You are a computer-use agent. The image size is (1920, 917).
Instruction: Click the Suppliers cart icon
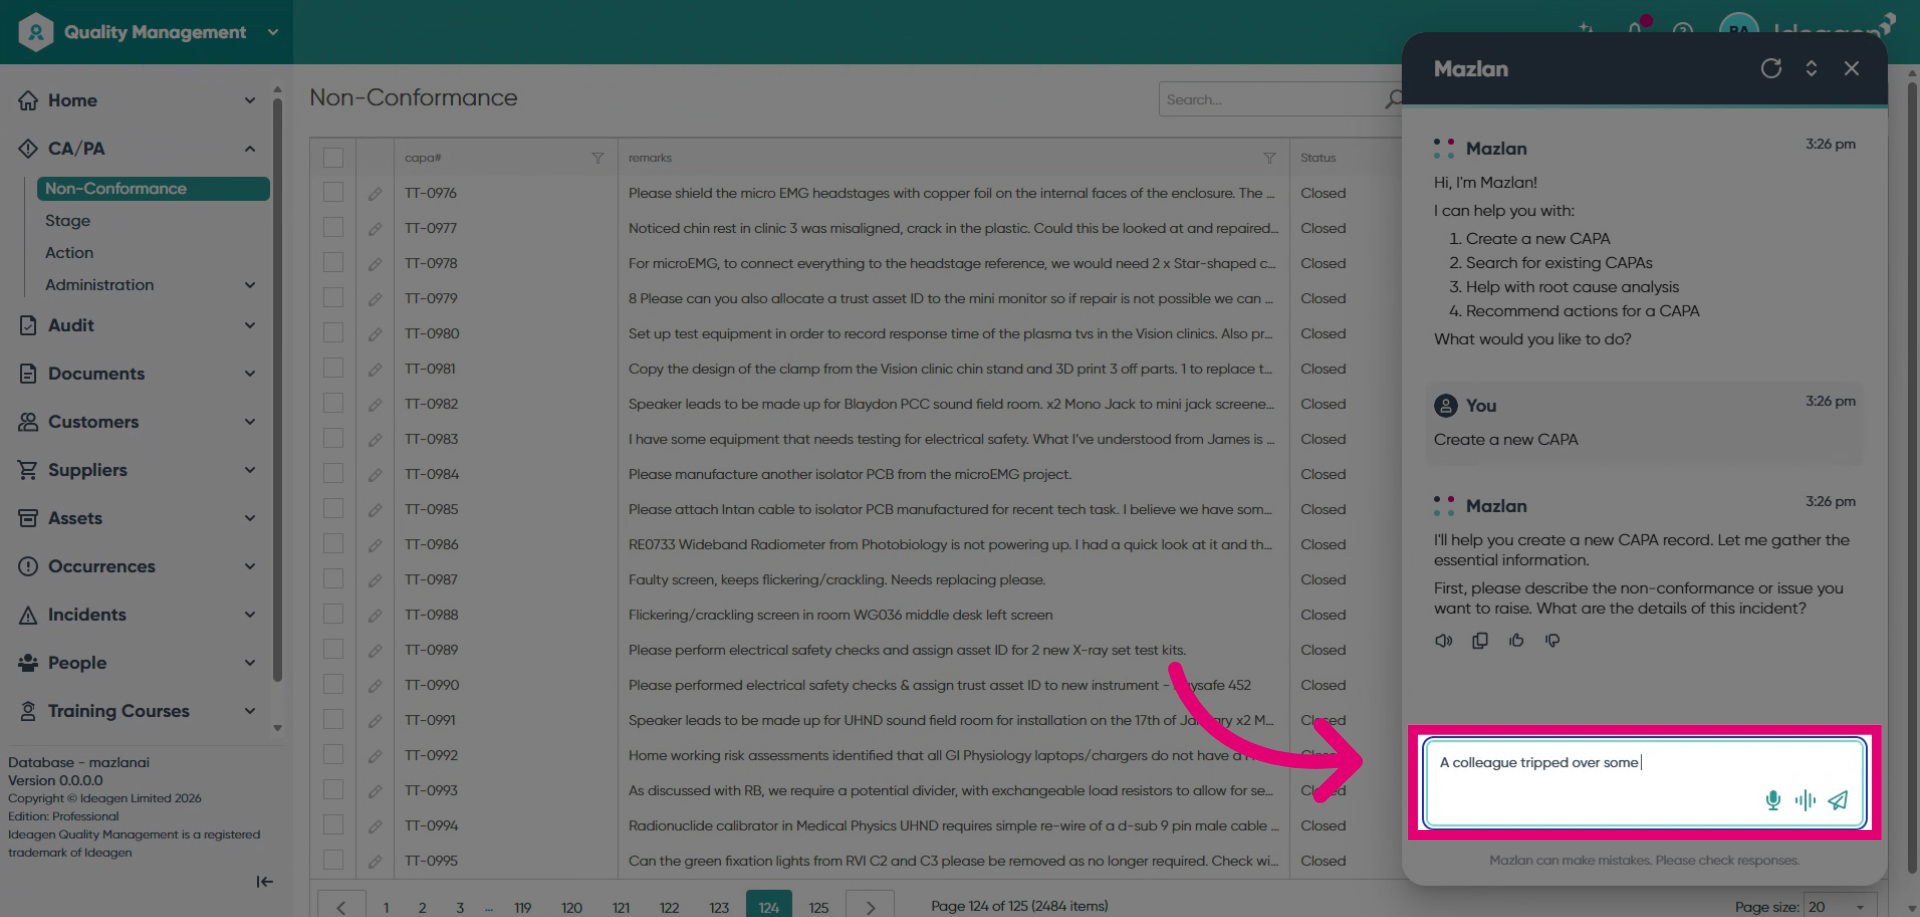(x=28, y=470)
